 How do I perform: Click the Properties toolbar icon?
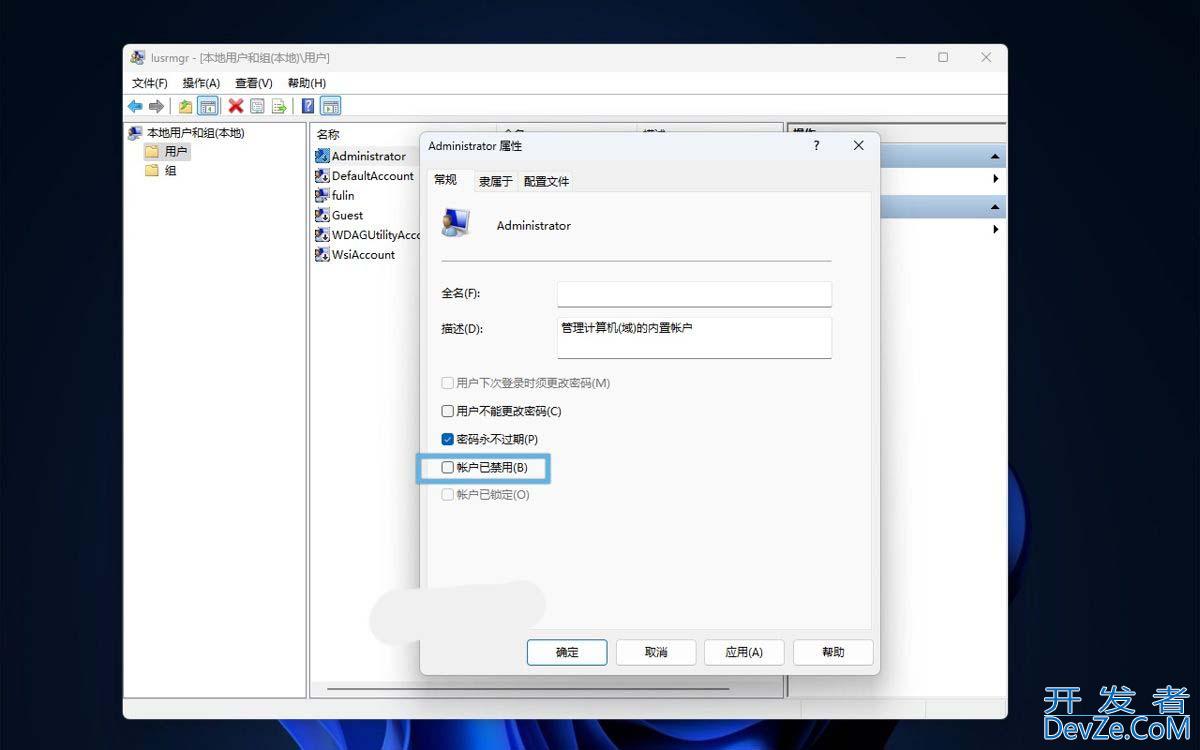pos(258,106)
